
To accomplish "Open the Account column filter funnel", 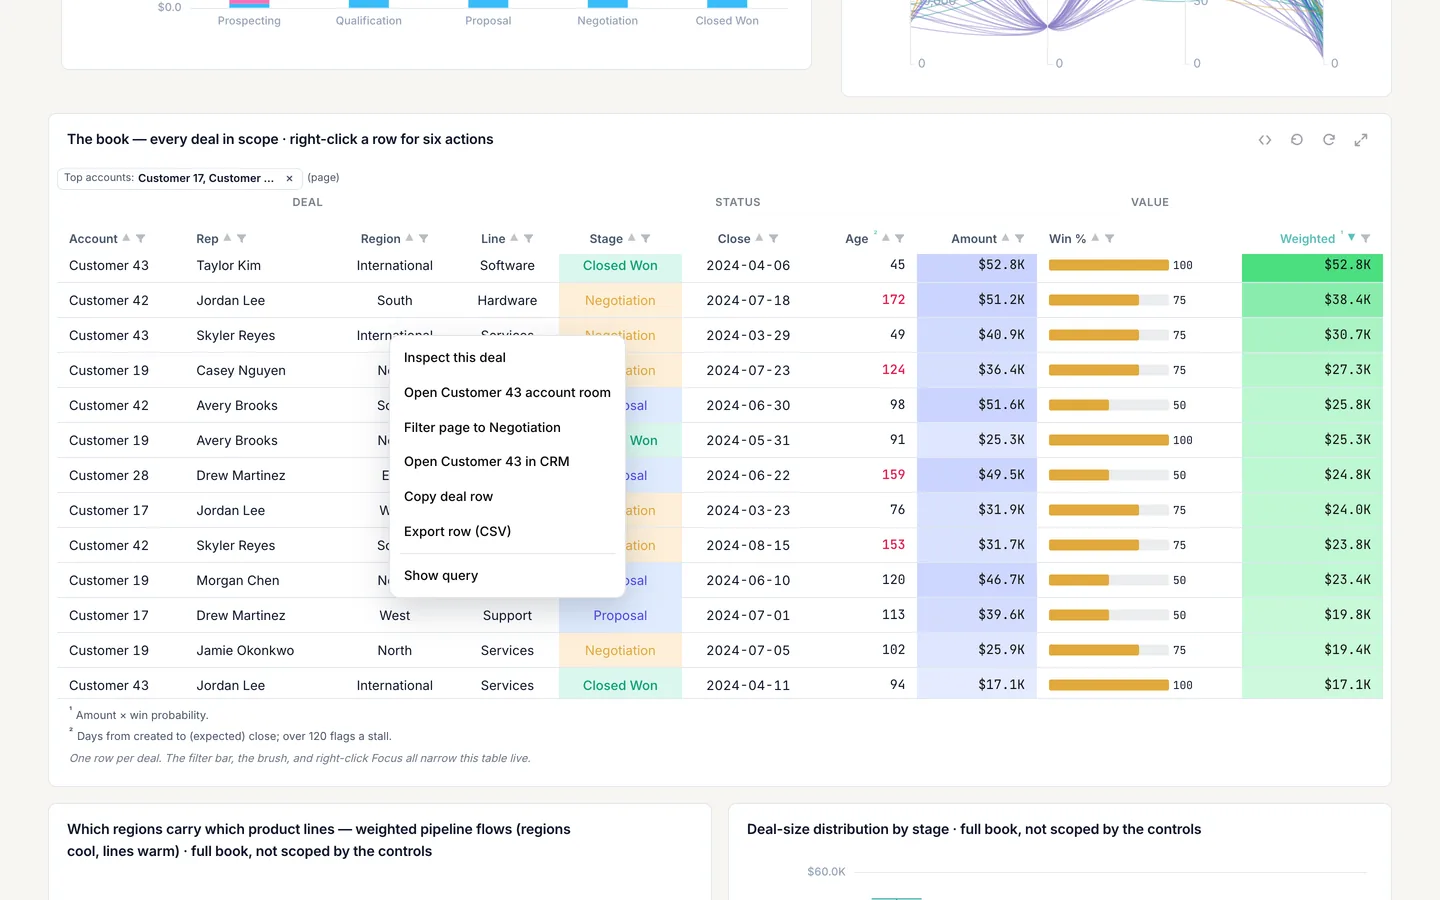I will pyautogui.click(x=141, y=238).
